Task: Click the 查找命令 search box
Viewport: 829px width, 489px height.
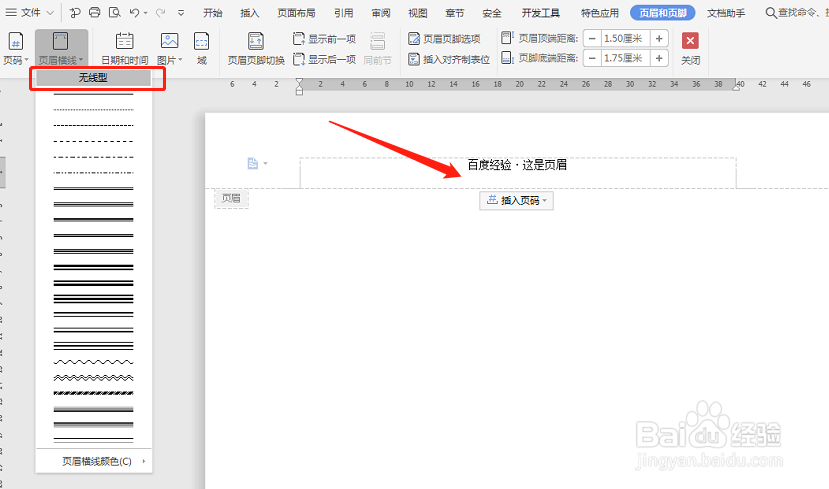Action: click(x=797, y=12)
